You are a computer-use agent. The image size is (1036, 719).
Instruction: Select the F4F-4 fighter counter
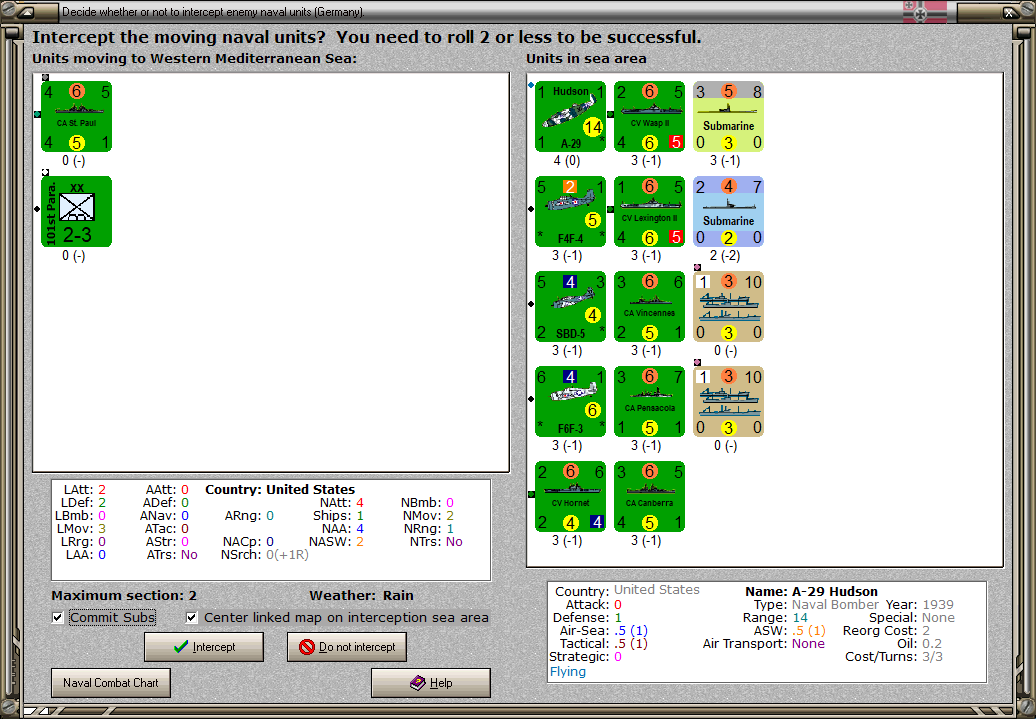click(x=570, y=211)
